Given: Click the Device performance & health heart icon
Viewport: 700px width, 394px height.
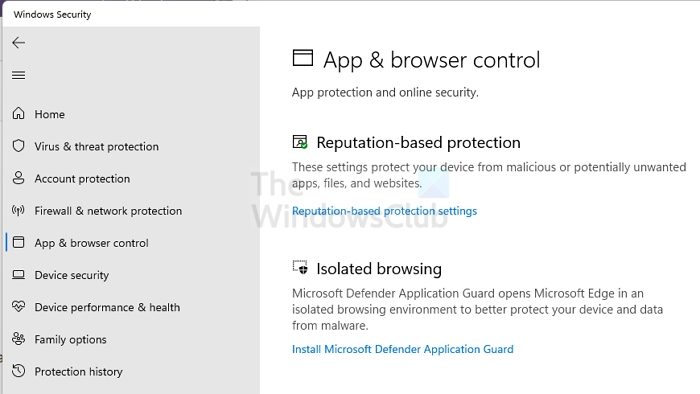Looking at the screenshot, I should pyautogui.click(x=18, y=307).
